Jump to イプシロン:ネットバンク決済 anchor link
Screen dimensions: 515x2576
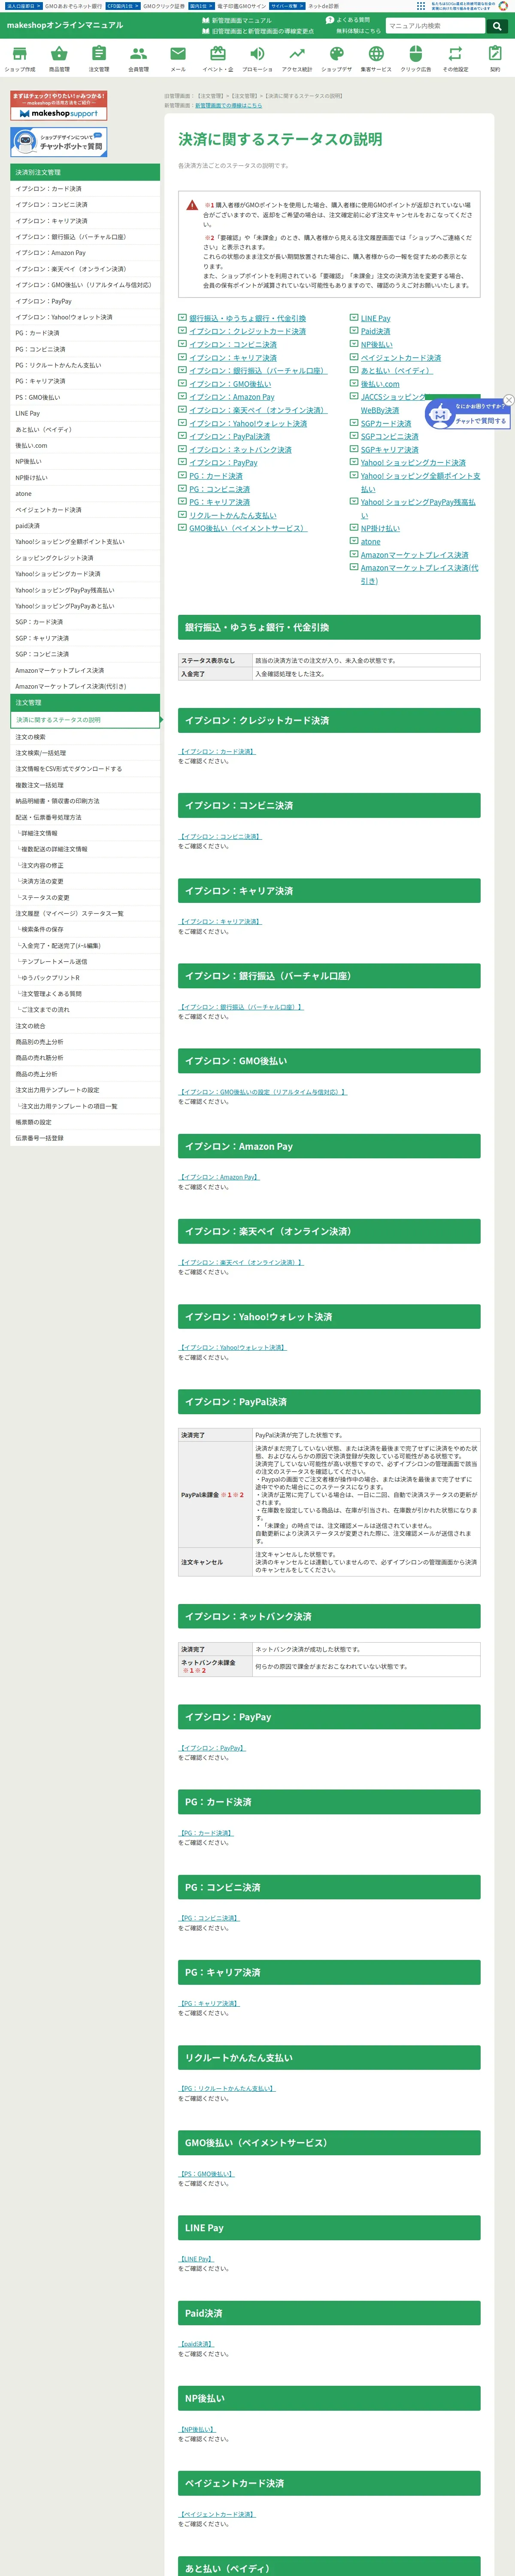tap(241, 449)
